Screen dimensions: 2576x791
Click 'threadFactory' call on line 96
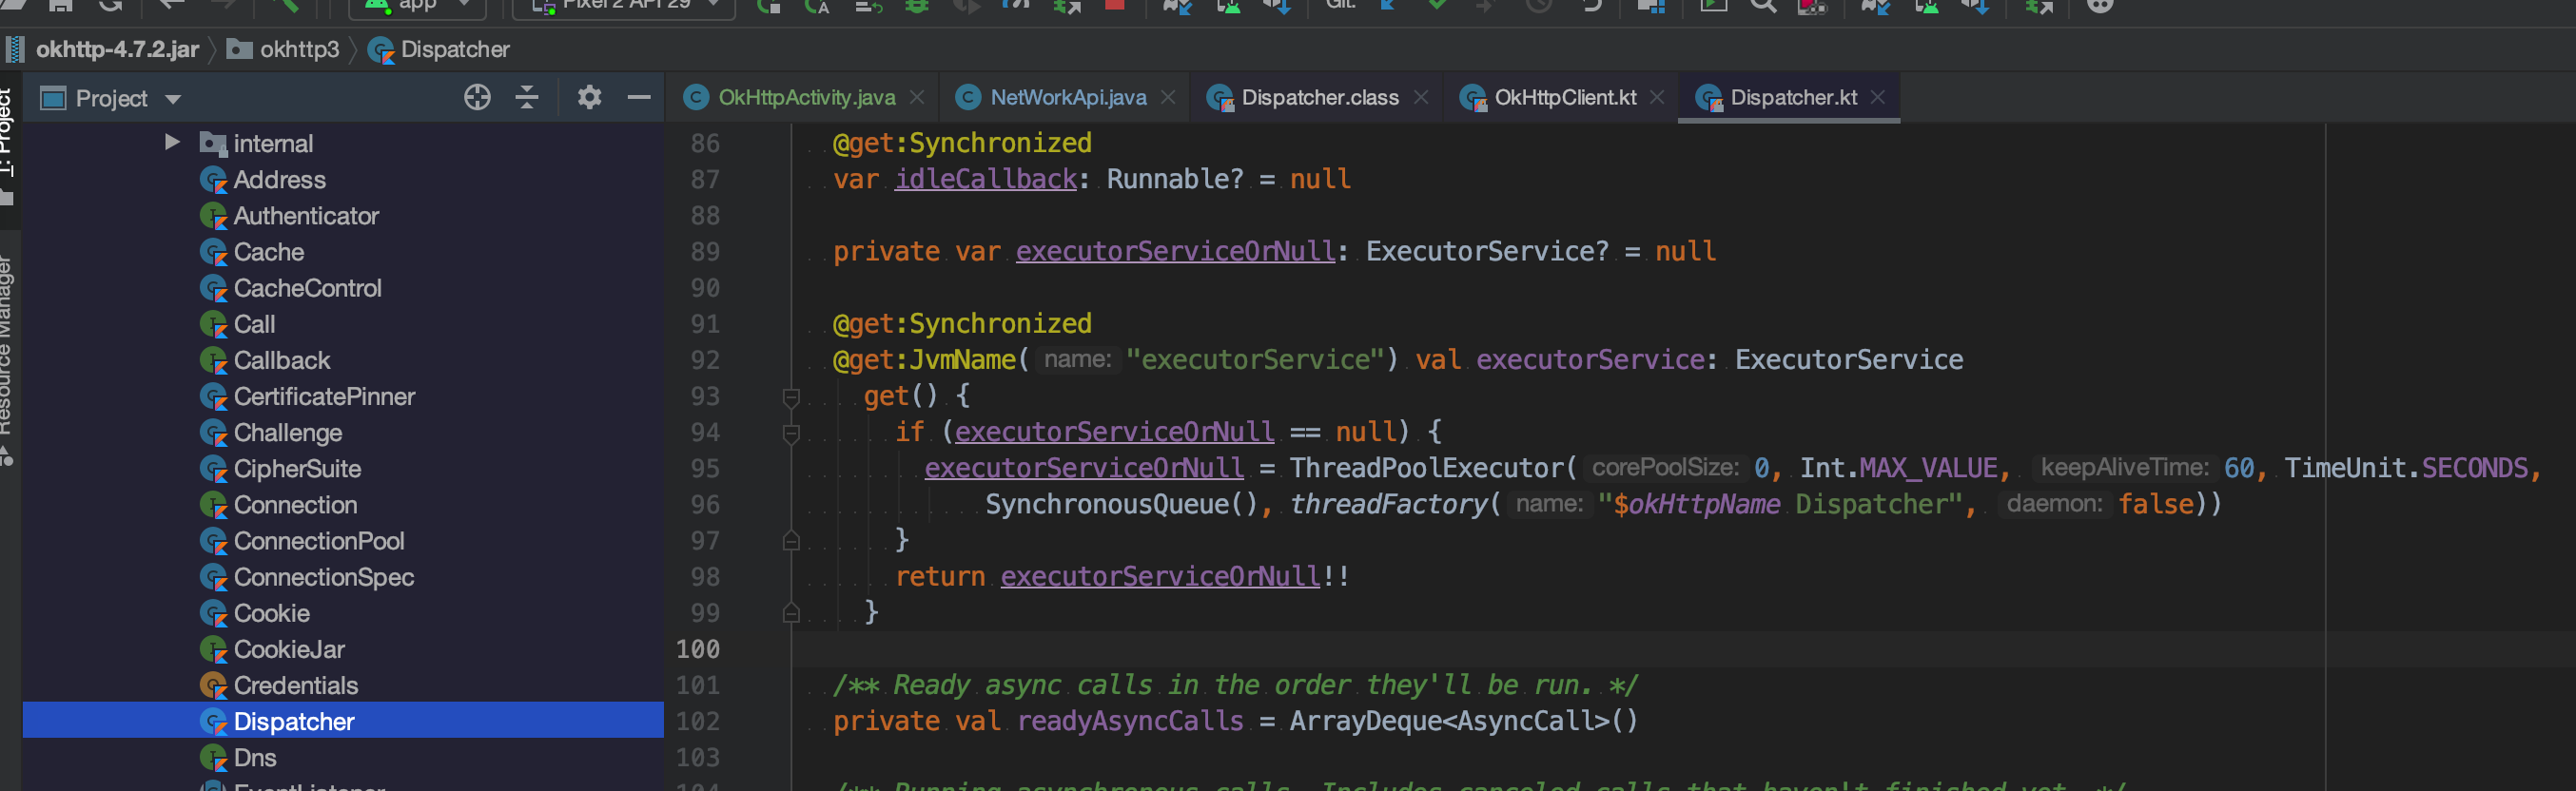tap(1388, 504)
